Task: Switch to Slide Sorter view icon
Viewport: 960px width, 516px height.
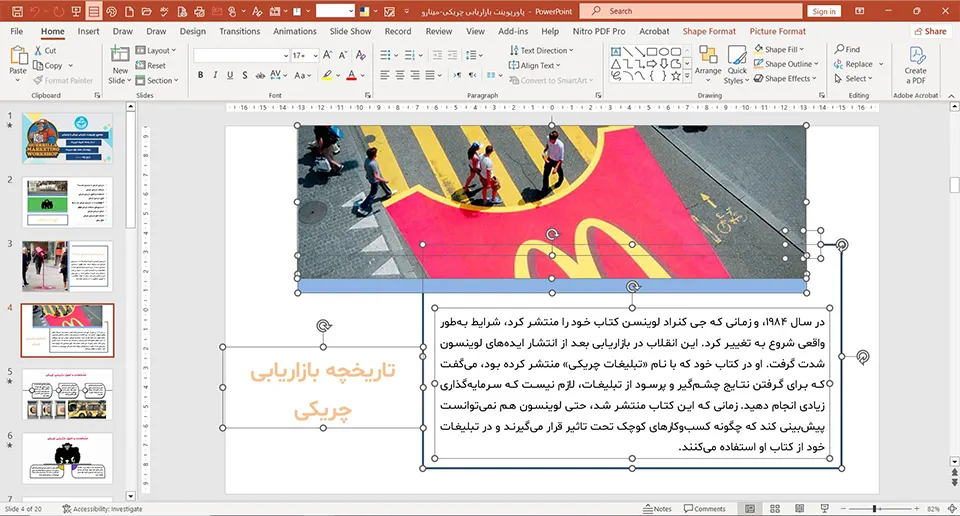Action: click(774, 509)
